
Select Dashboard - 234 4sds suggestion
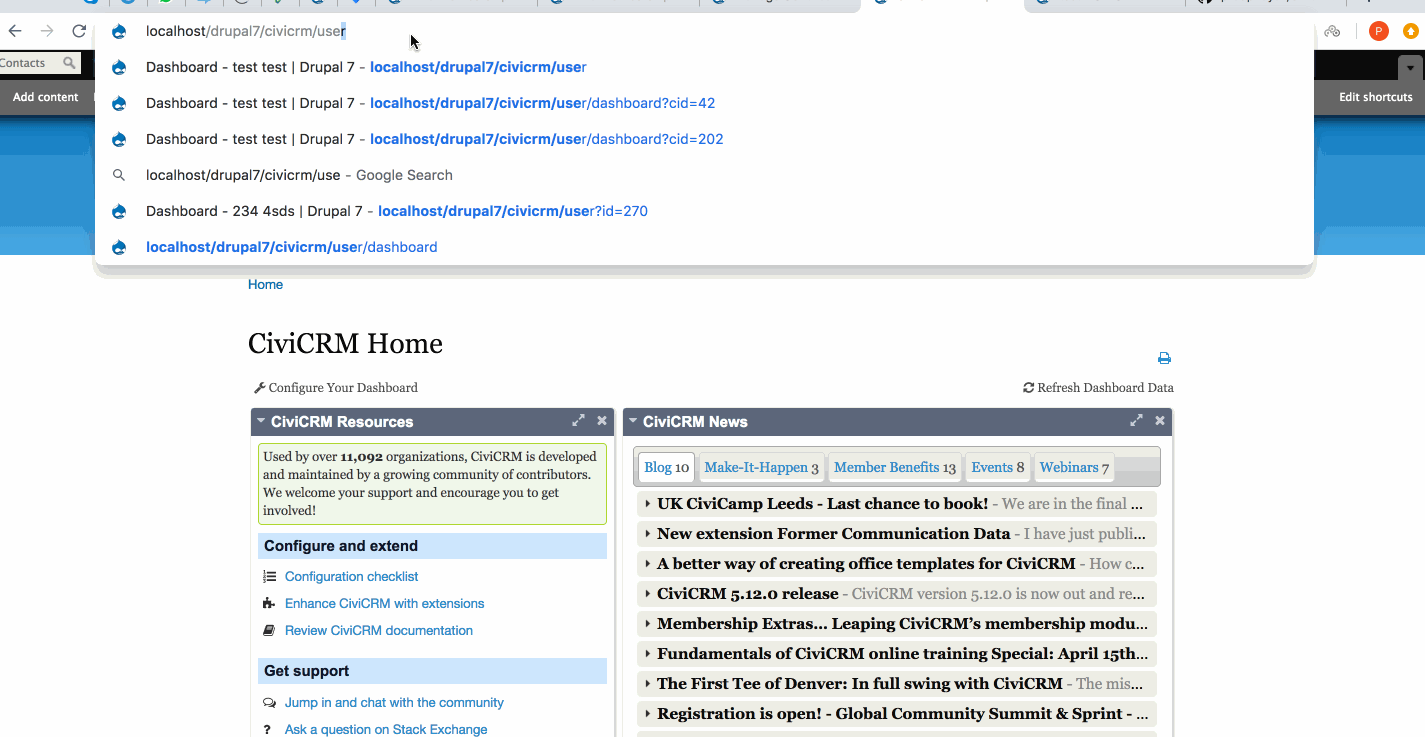click(x=704, y=211)
